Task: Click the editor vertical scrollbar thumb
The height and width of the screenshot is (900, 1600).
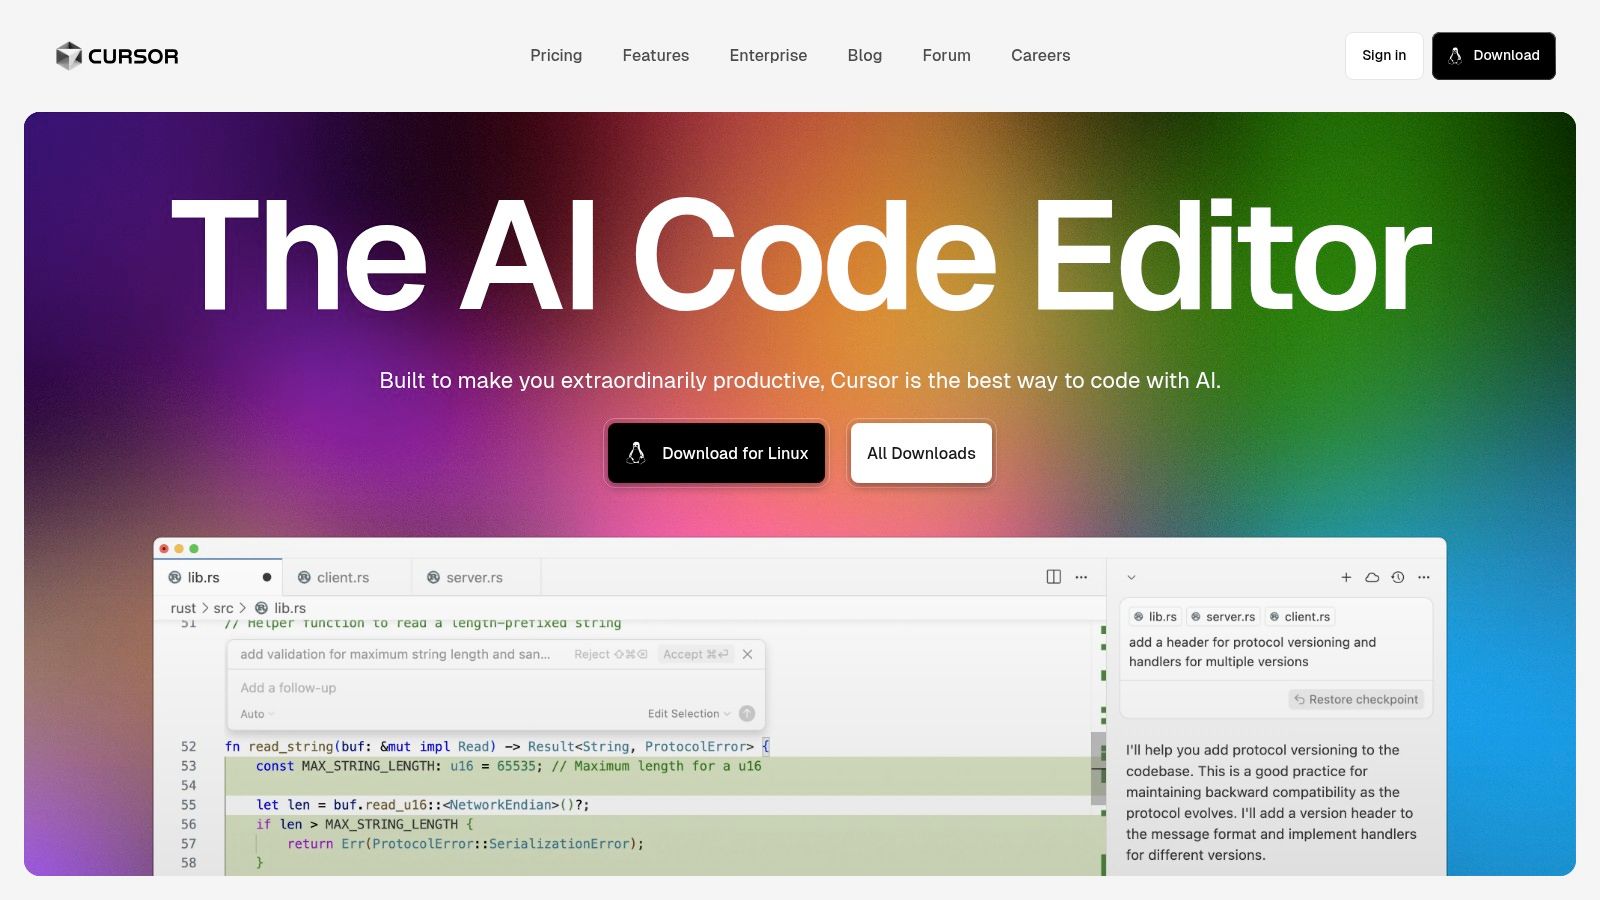Action: tap(1098, 767)
